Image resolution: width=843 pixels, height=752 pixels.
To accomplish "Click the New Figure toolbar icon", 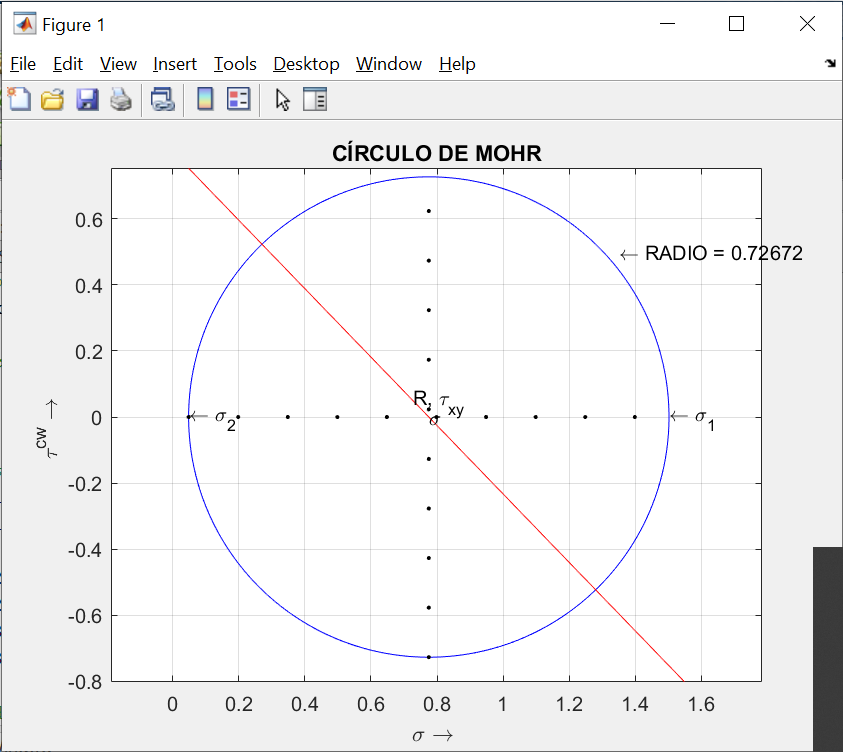I will point(19,99).
